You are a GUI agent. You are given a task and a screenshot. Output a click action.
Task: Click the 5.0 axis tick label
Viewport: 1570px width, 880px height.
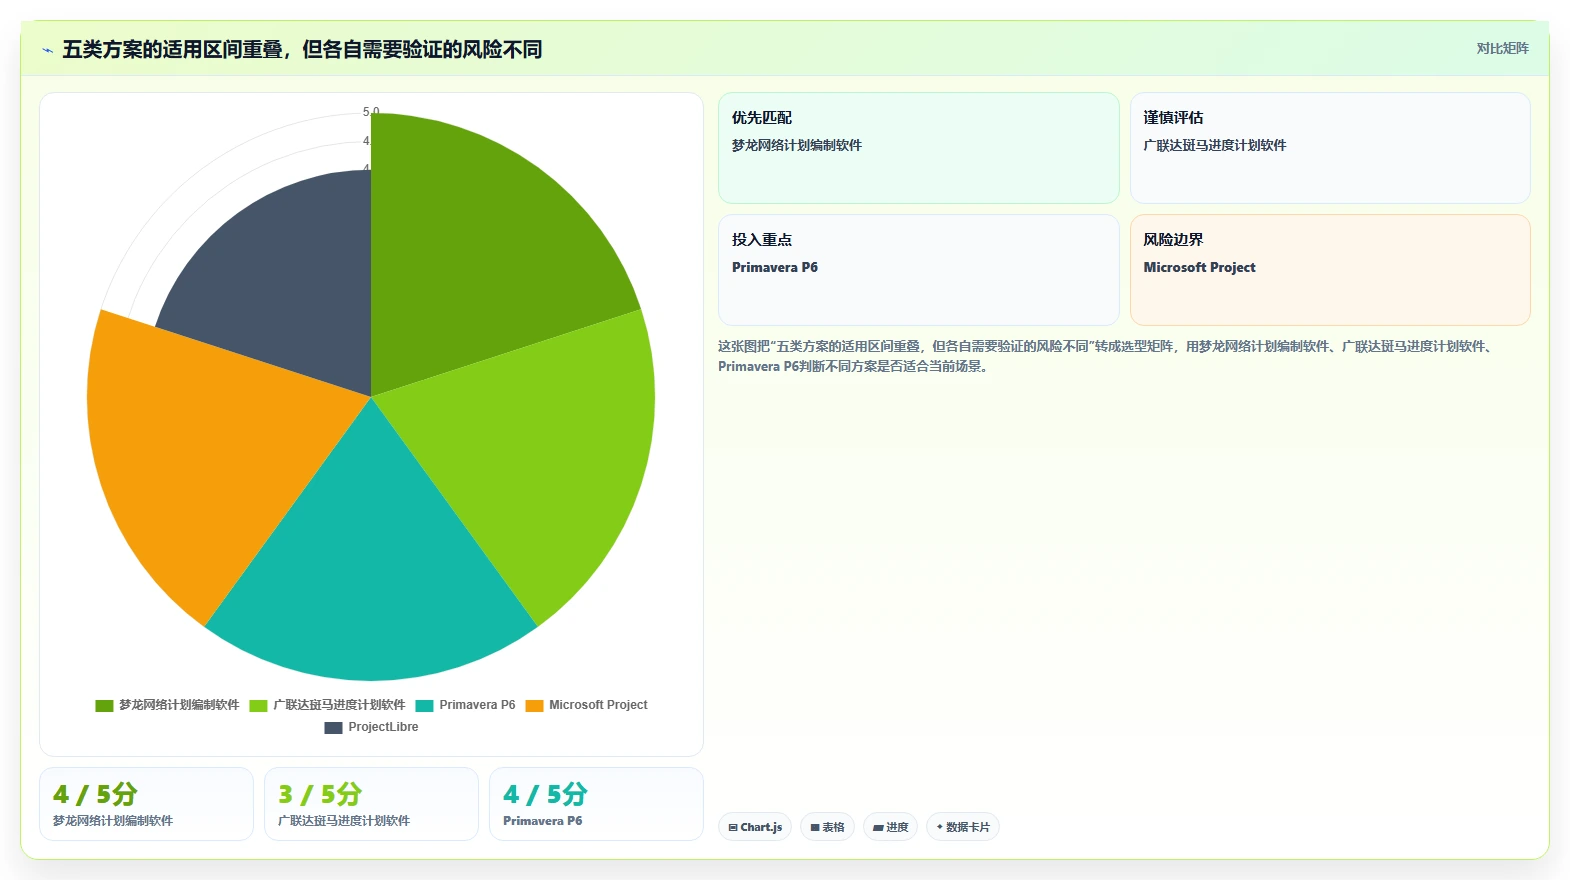point(371,112)
